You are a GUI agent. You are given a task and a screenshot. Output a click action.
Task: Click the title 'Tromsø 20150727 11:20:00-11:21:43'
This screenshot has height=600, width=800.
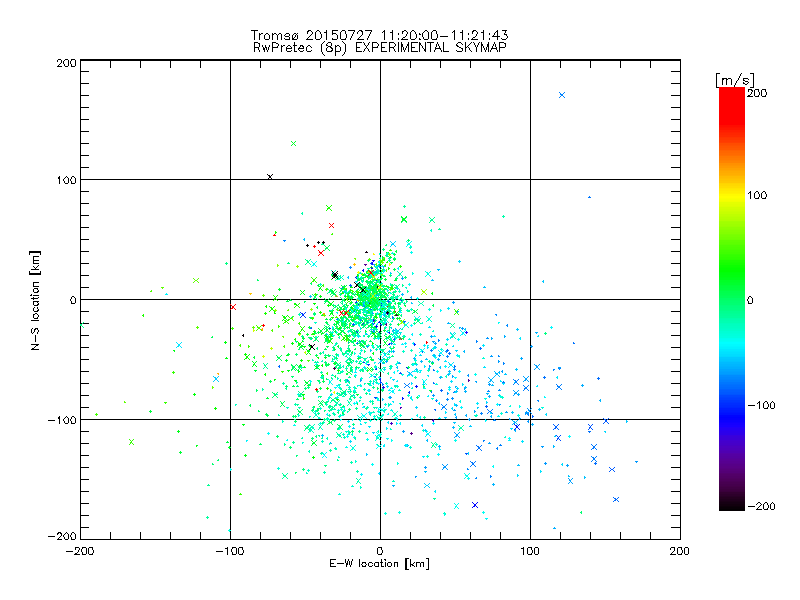tap(379, 35)
